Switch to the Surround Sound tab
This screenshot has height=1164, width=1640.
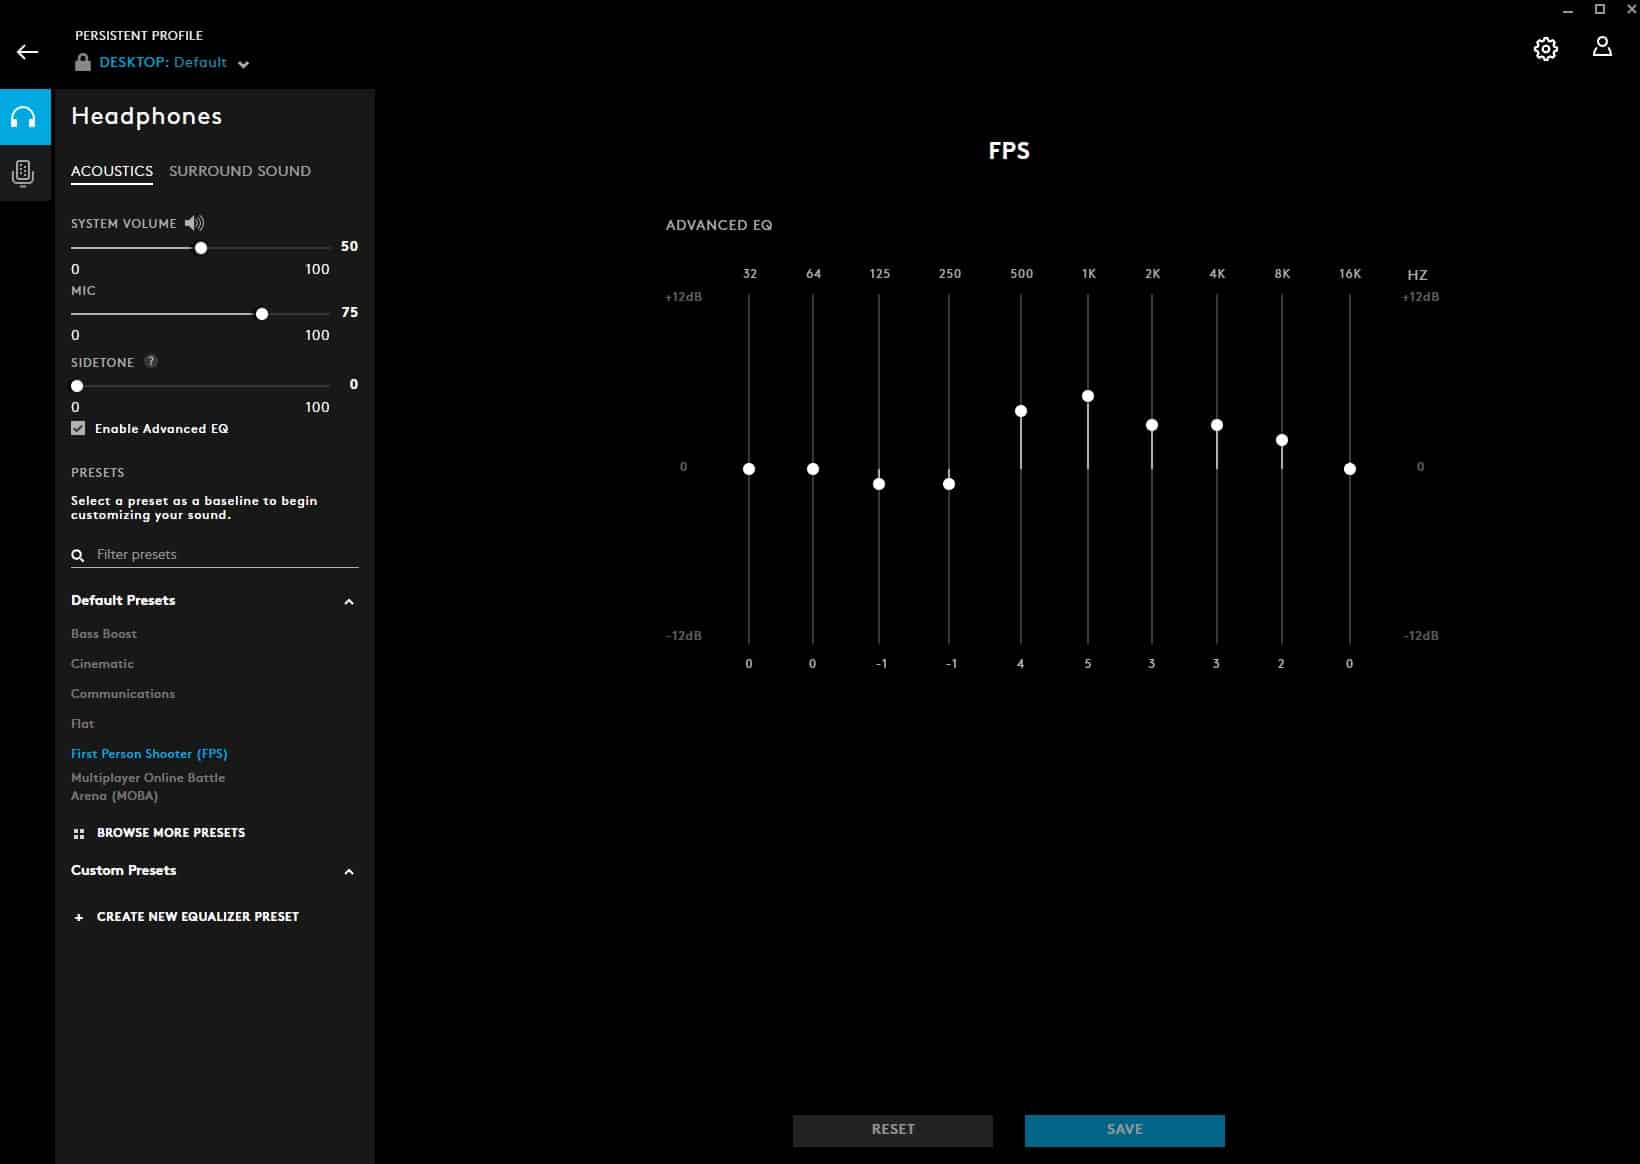[240, 171]
